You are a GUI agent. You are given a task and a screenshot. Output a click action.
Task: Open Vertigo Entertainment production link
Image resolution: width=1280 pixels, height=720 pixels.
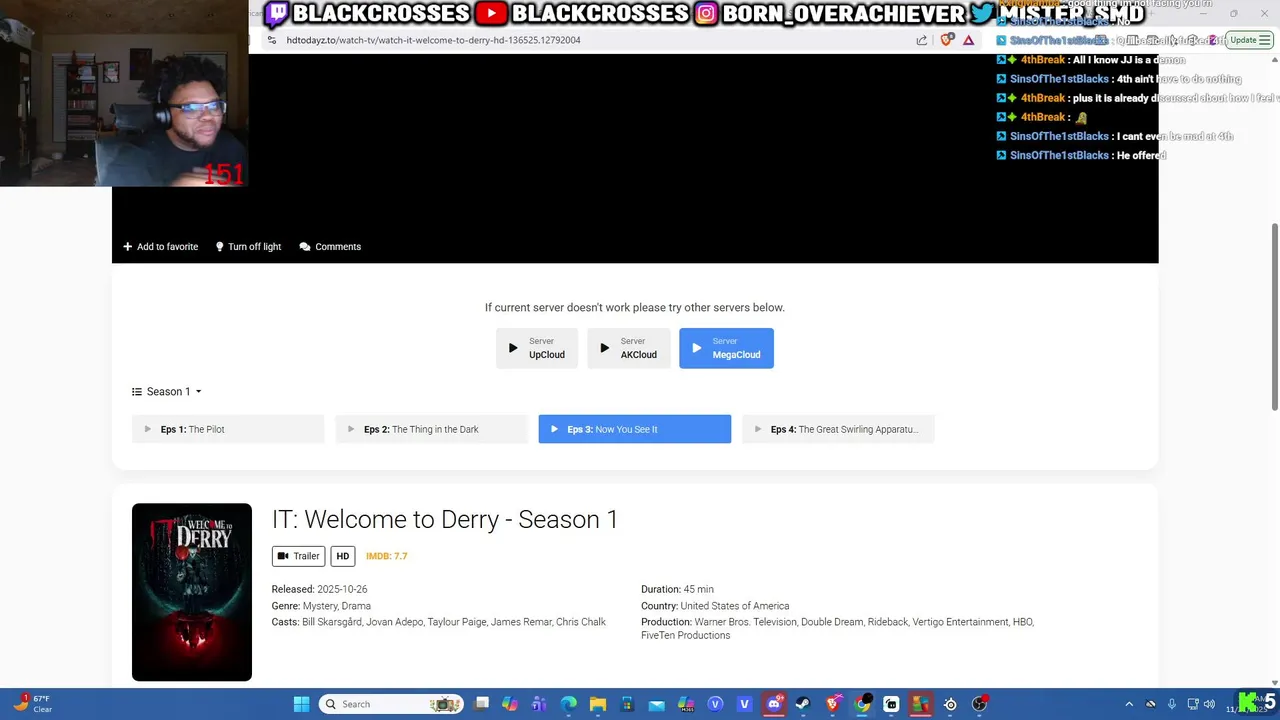point(960,622)
